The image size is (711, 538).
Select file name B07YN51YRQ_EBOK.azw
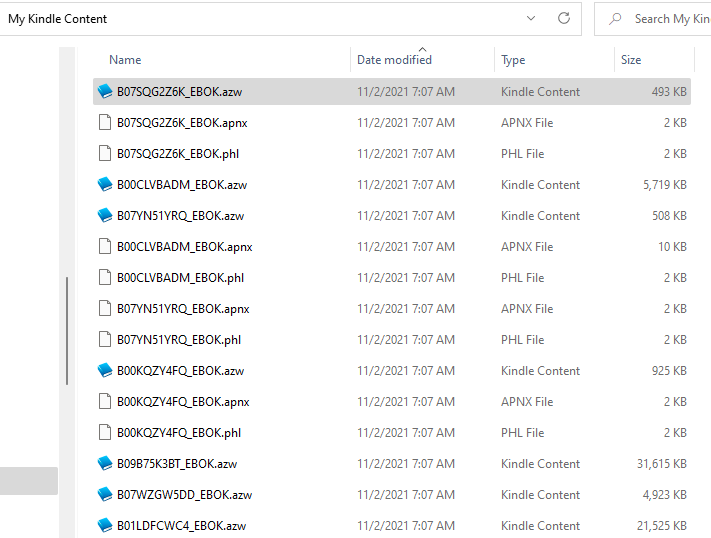tap(180, 216)
